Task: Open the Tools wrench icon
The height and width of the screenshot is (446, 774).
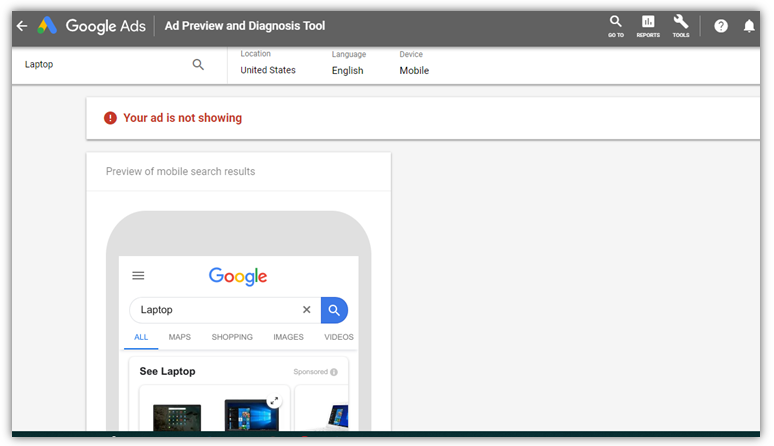Action: tap(681, 26)
